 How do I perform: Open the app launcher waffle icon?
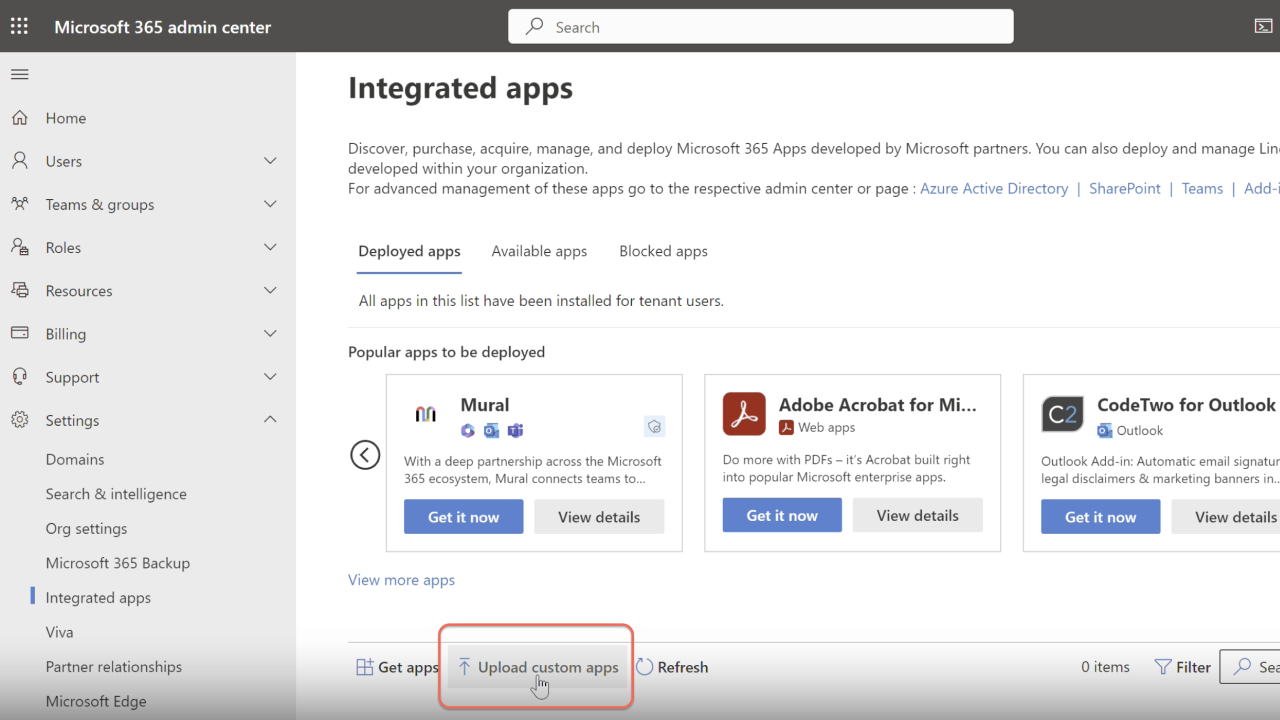click(19, 27)
